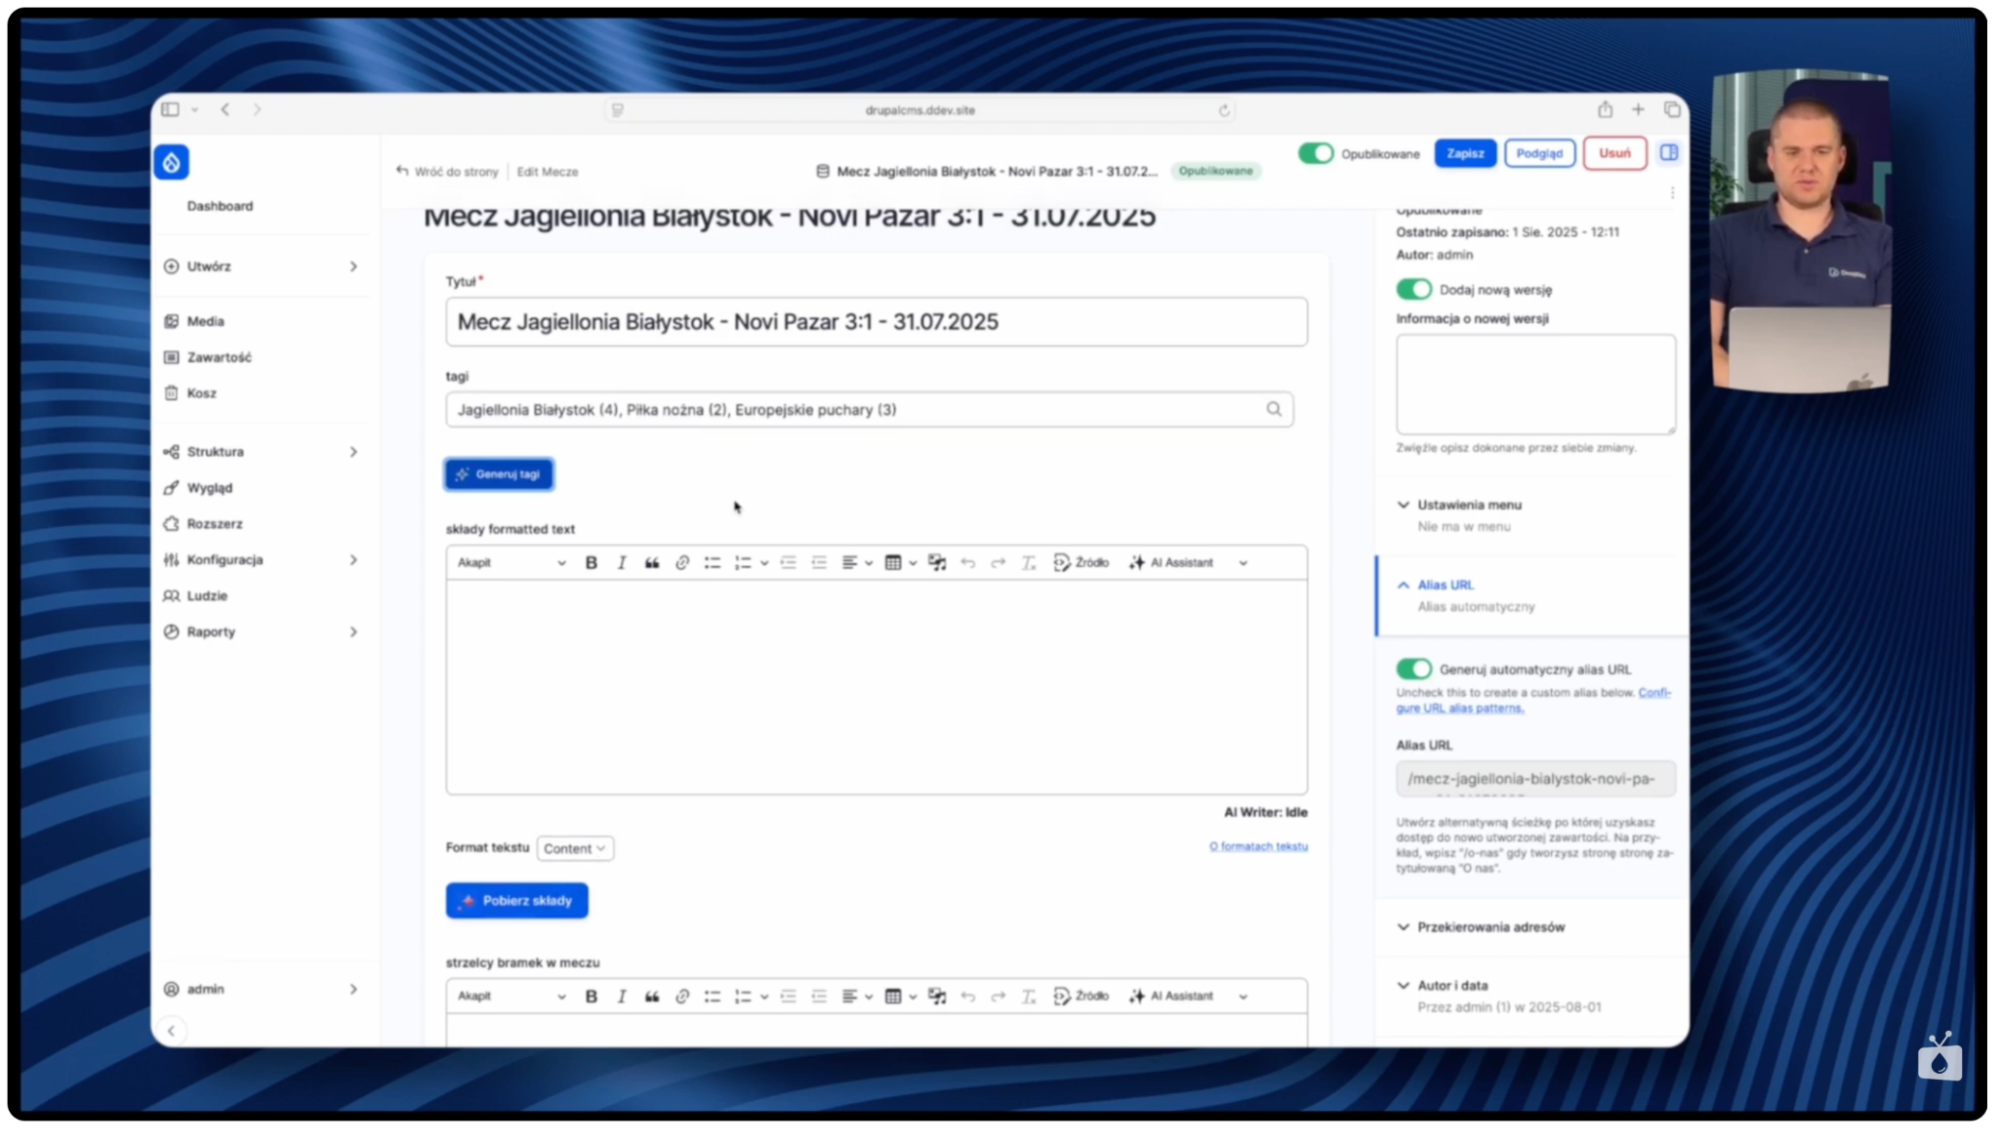
Task: Click the Generuj tagi button
Action: click(x=498, y=474)
